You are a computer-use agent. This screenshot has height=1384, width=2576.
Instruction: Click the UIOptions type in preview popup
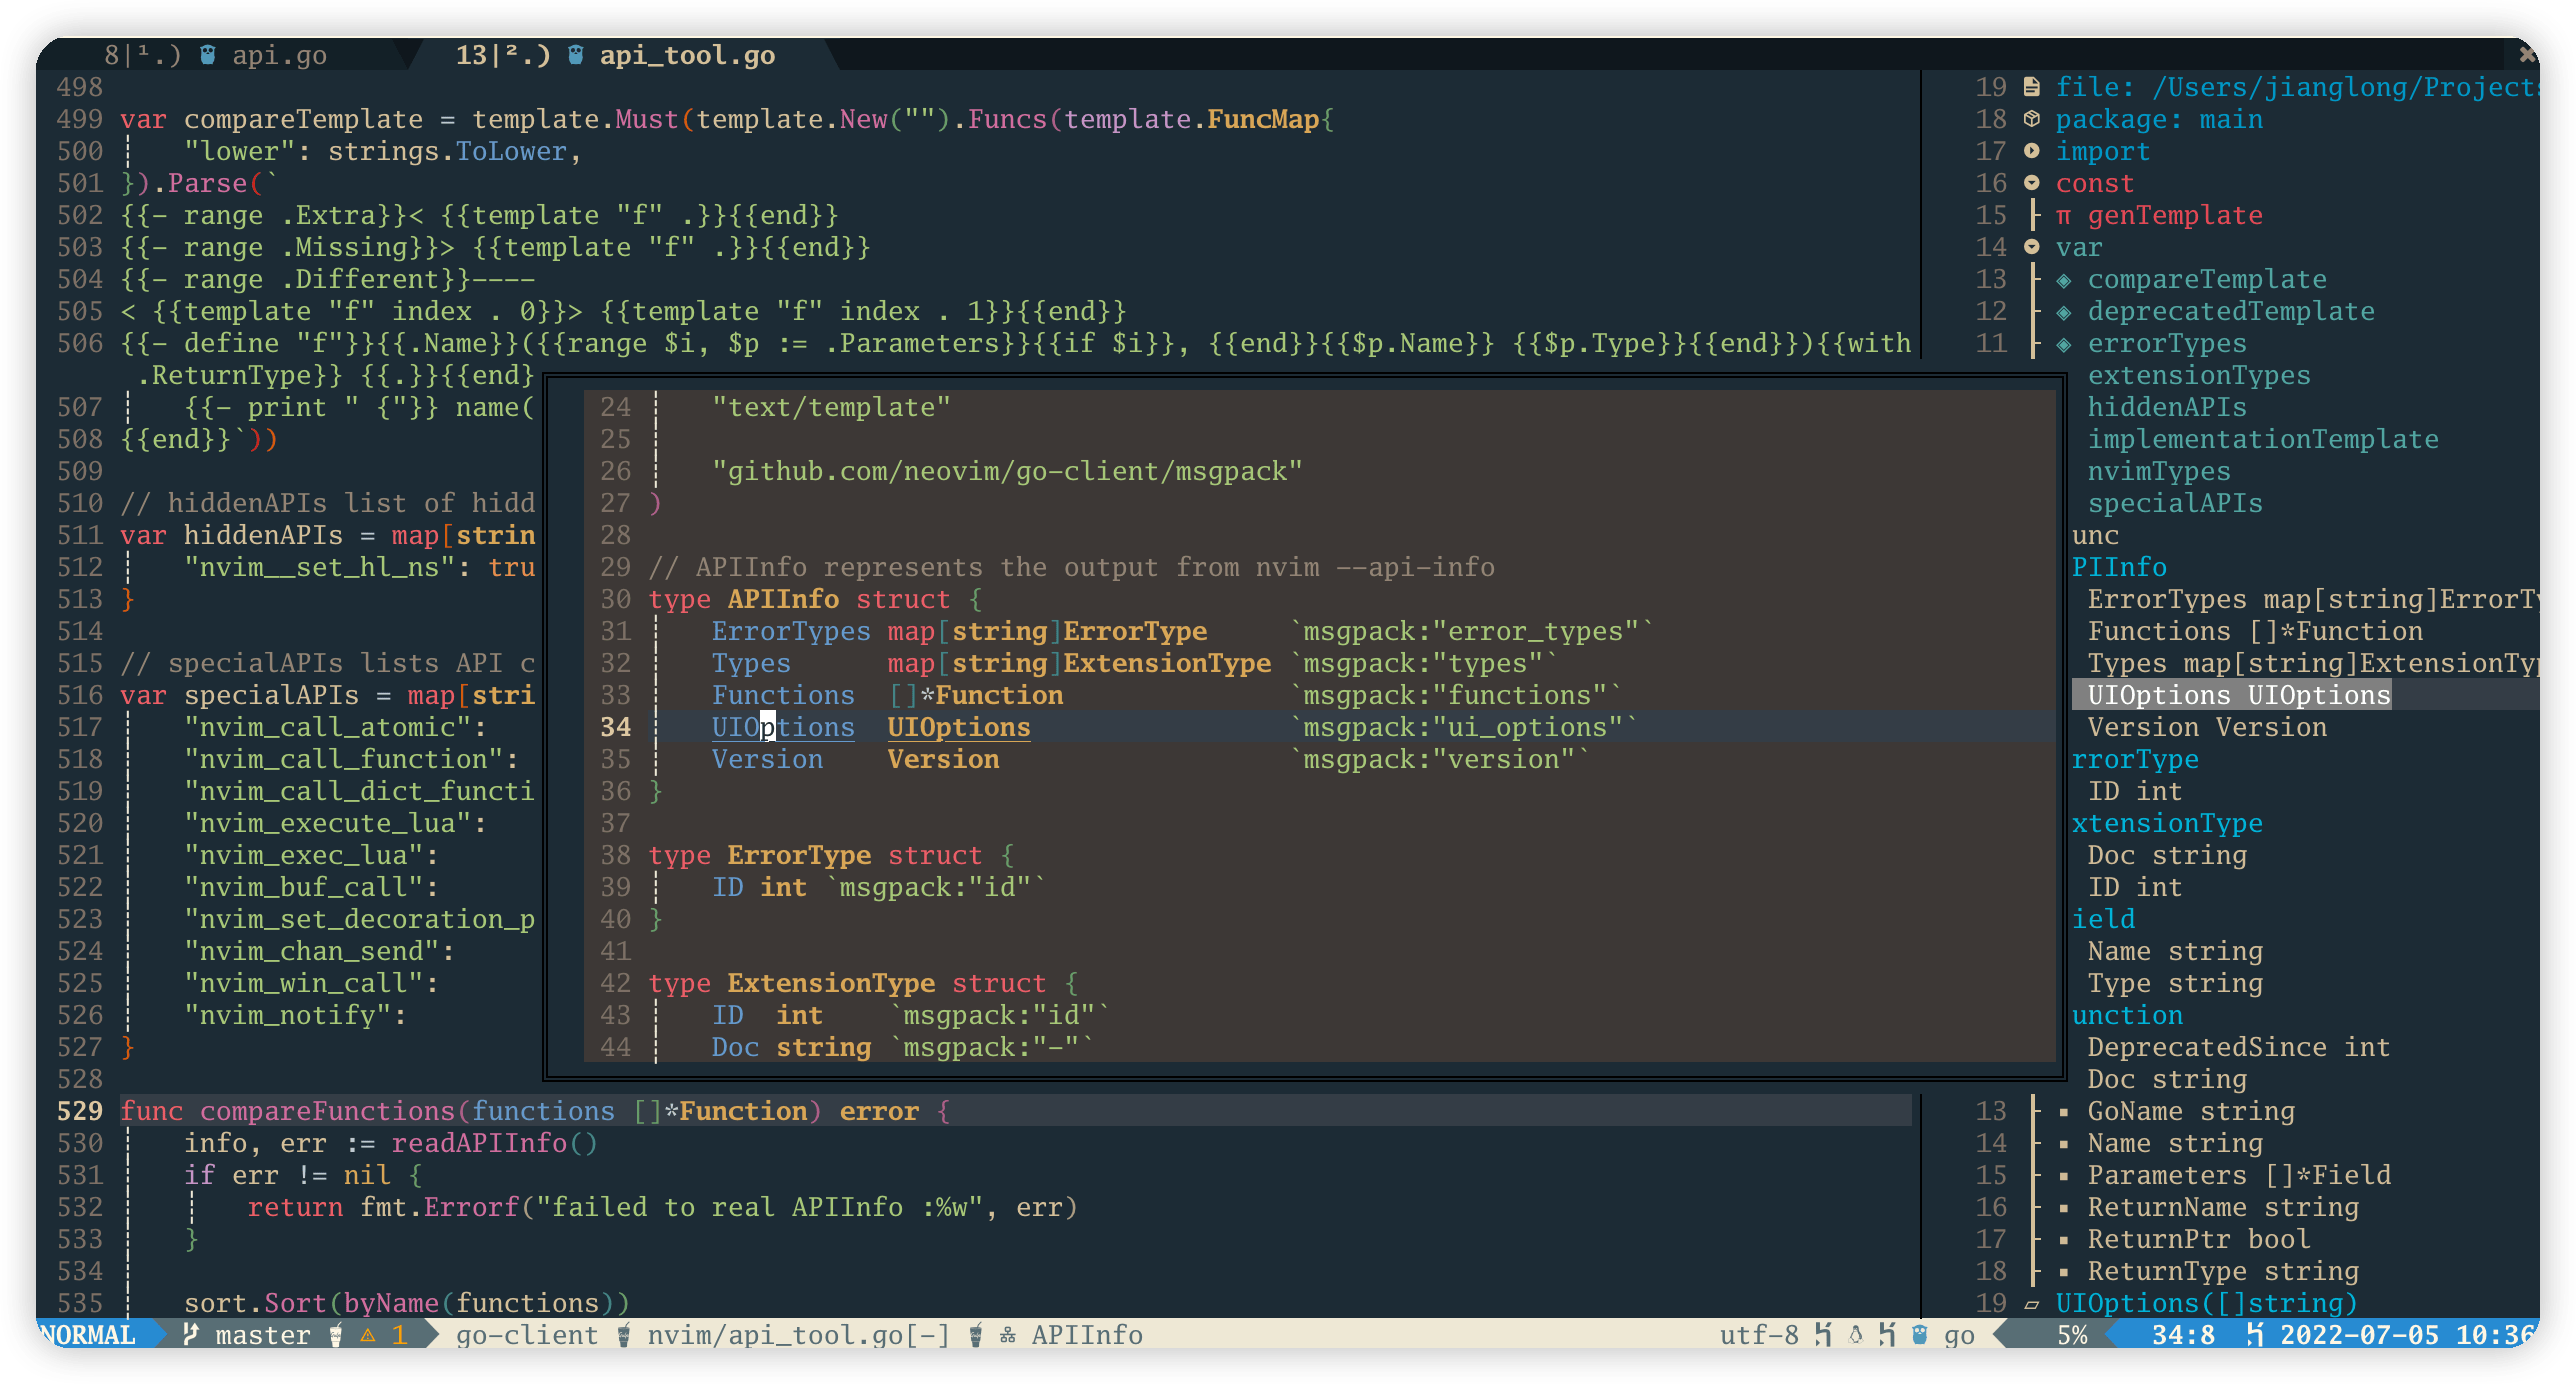coord(958,727)
